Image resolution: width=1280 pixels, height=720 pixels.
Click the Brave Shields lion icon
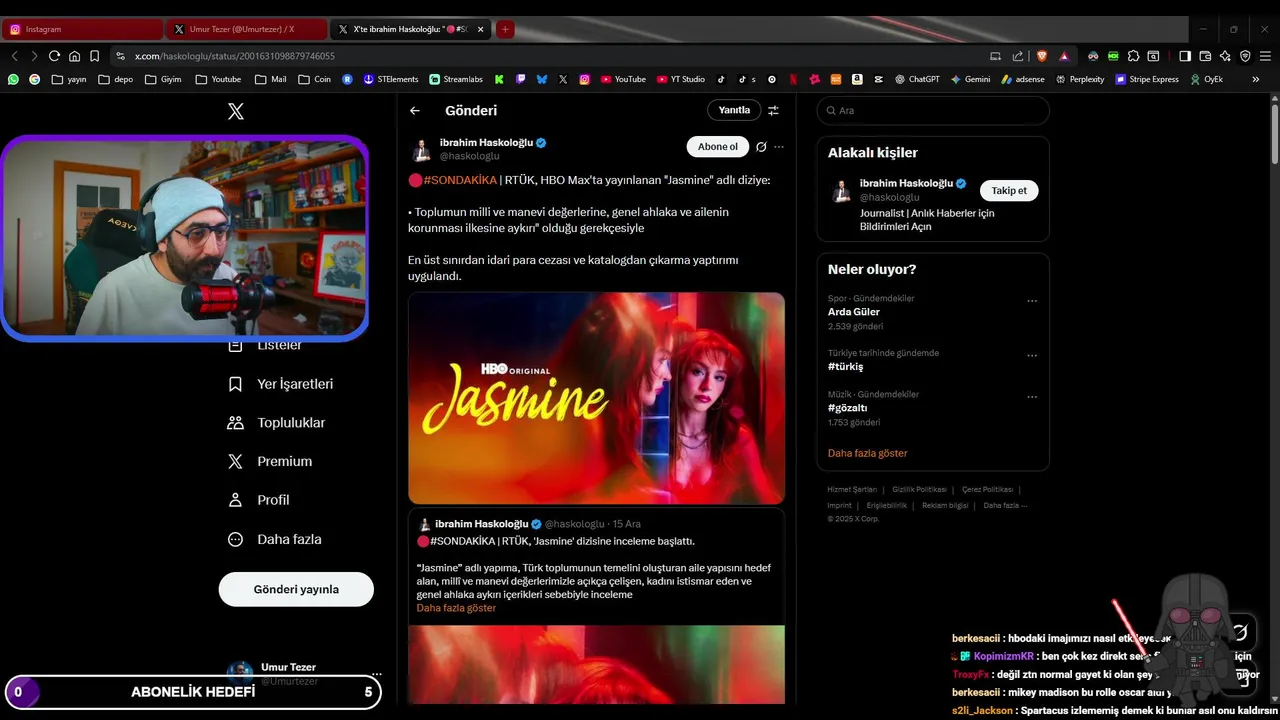click(1041, 56)
